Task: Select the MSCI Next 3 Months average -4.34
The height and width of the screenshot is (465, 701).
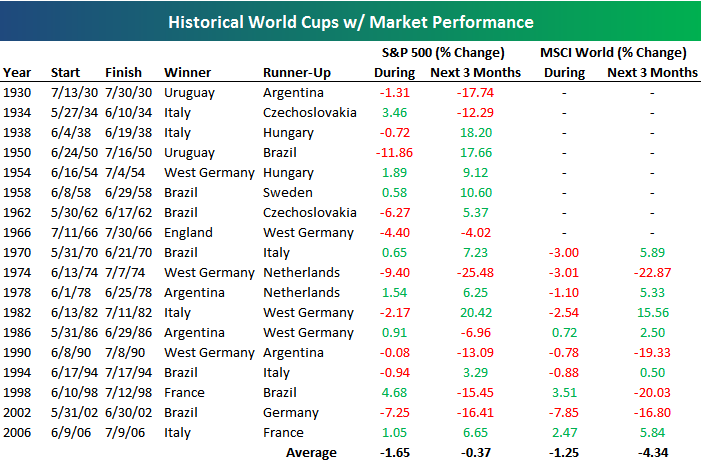Action: (653, 452)
